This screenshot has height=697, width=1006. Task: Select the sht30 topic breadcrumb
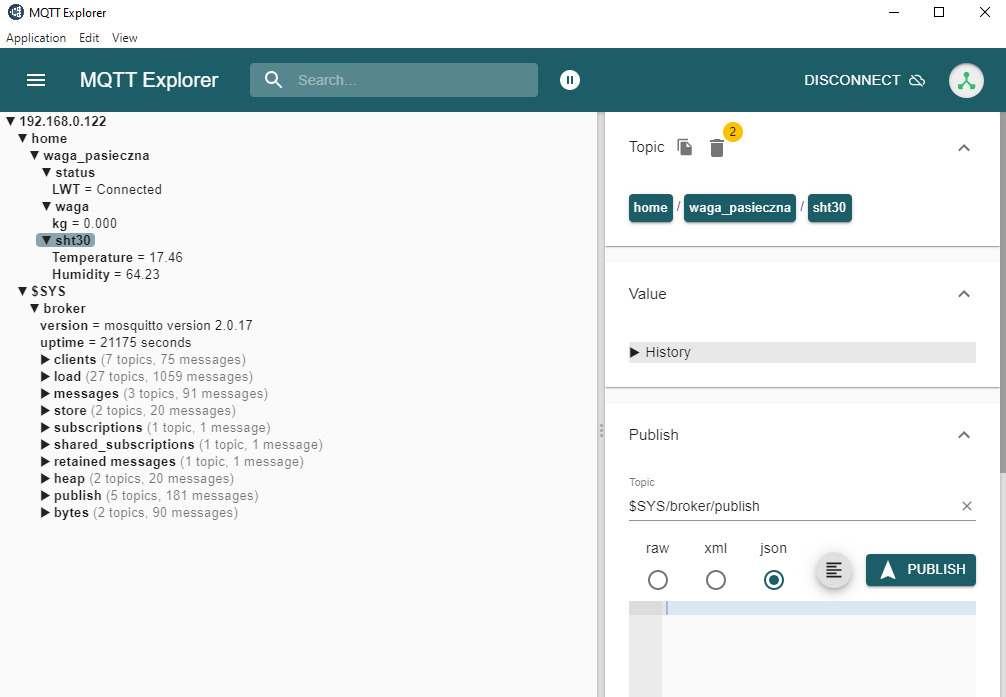point(830,207)
